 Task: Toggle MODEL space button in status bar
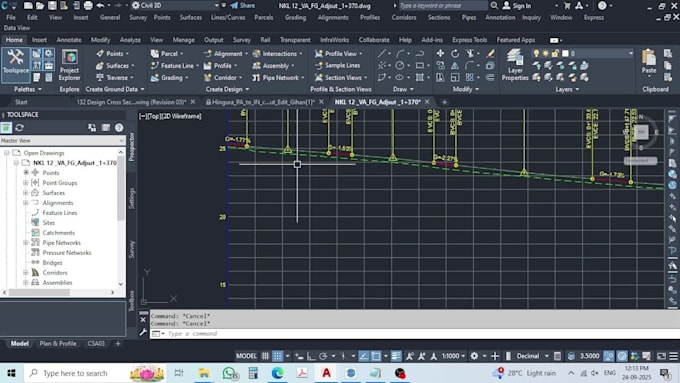(x=246, y=356)
